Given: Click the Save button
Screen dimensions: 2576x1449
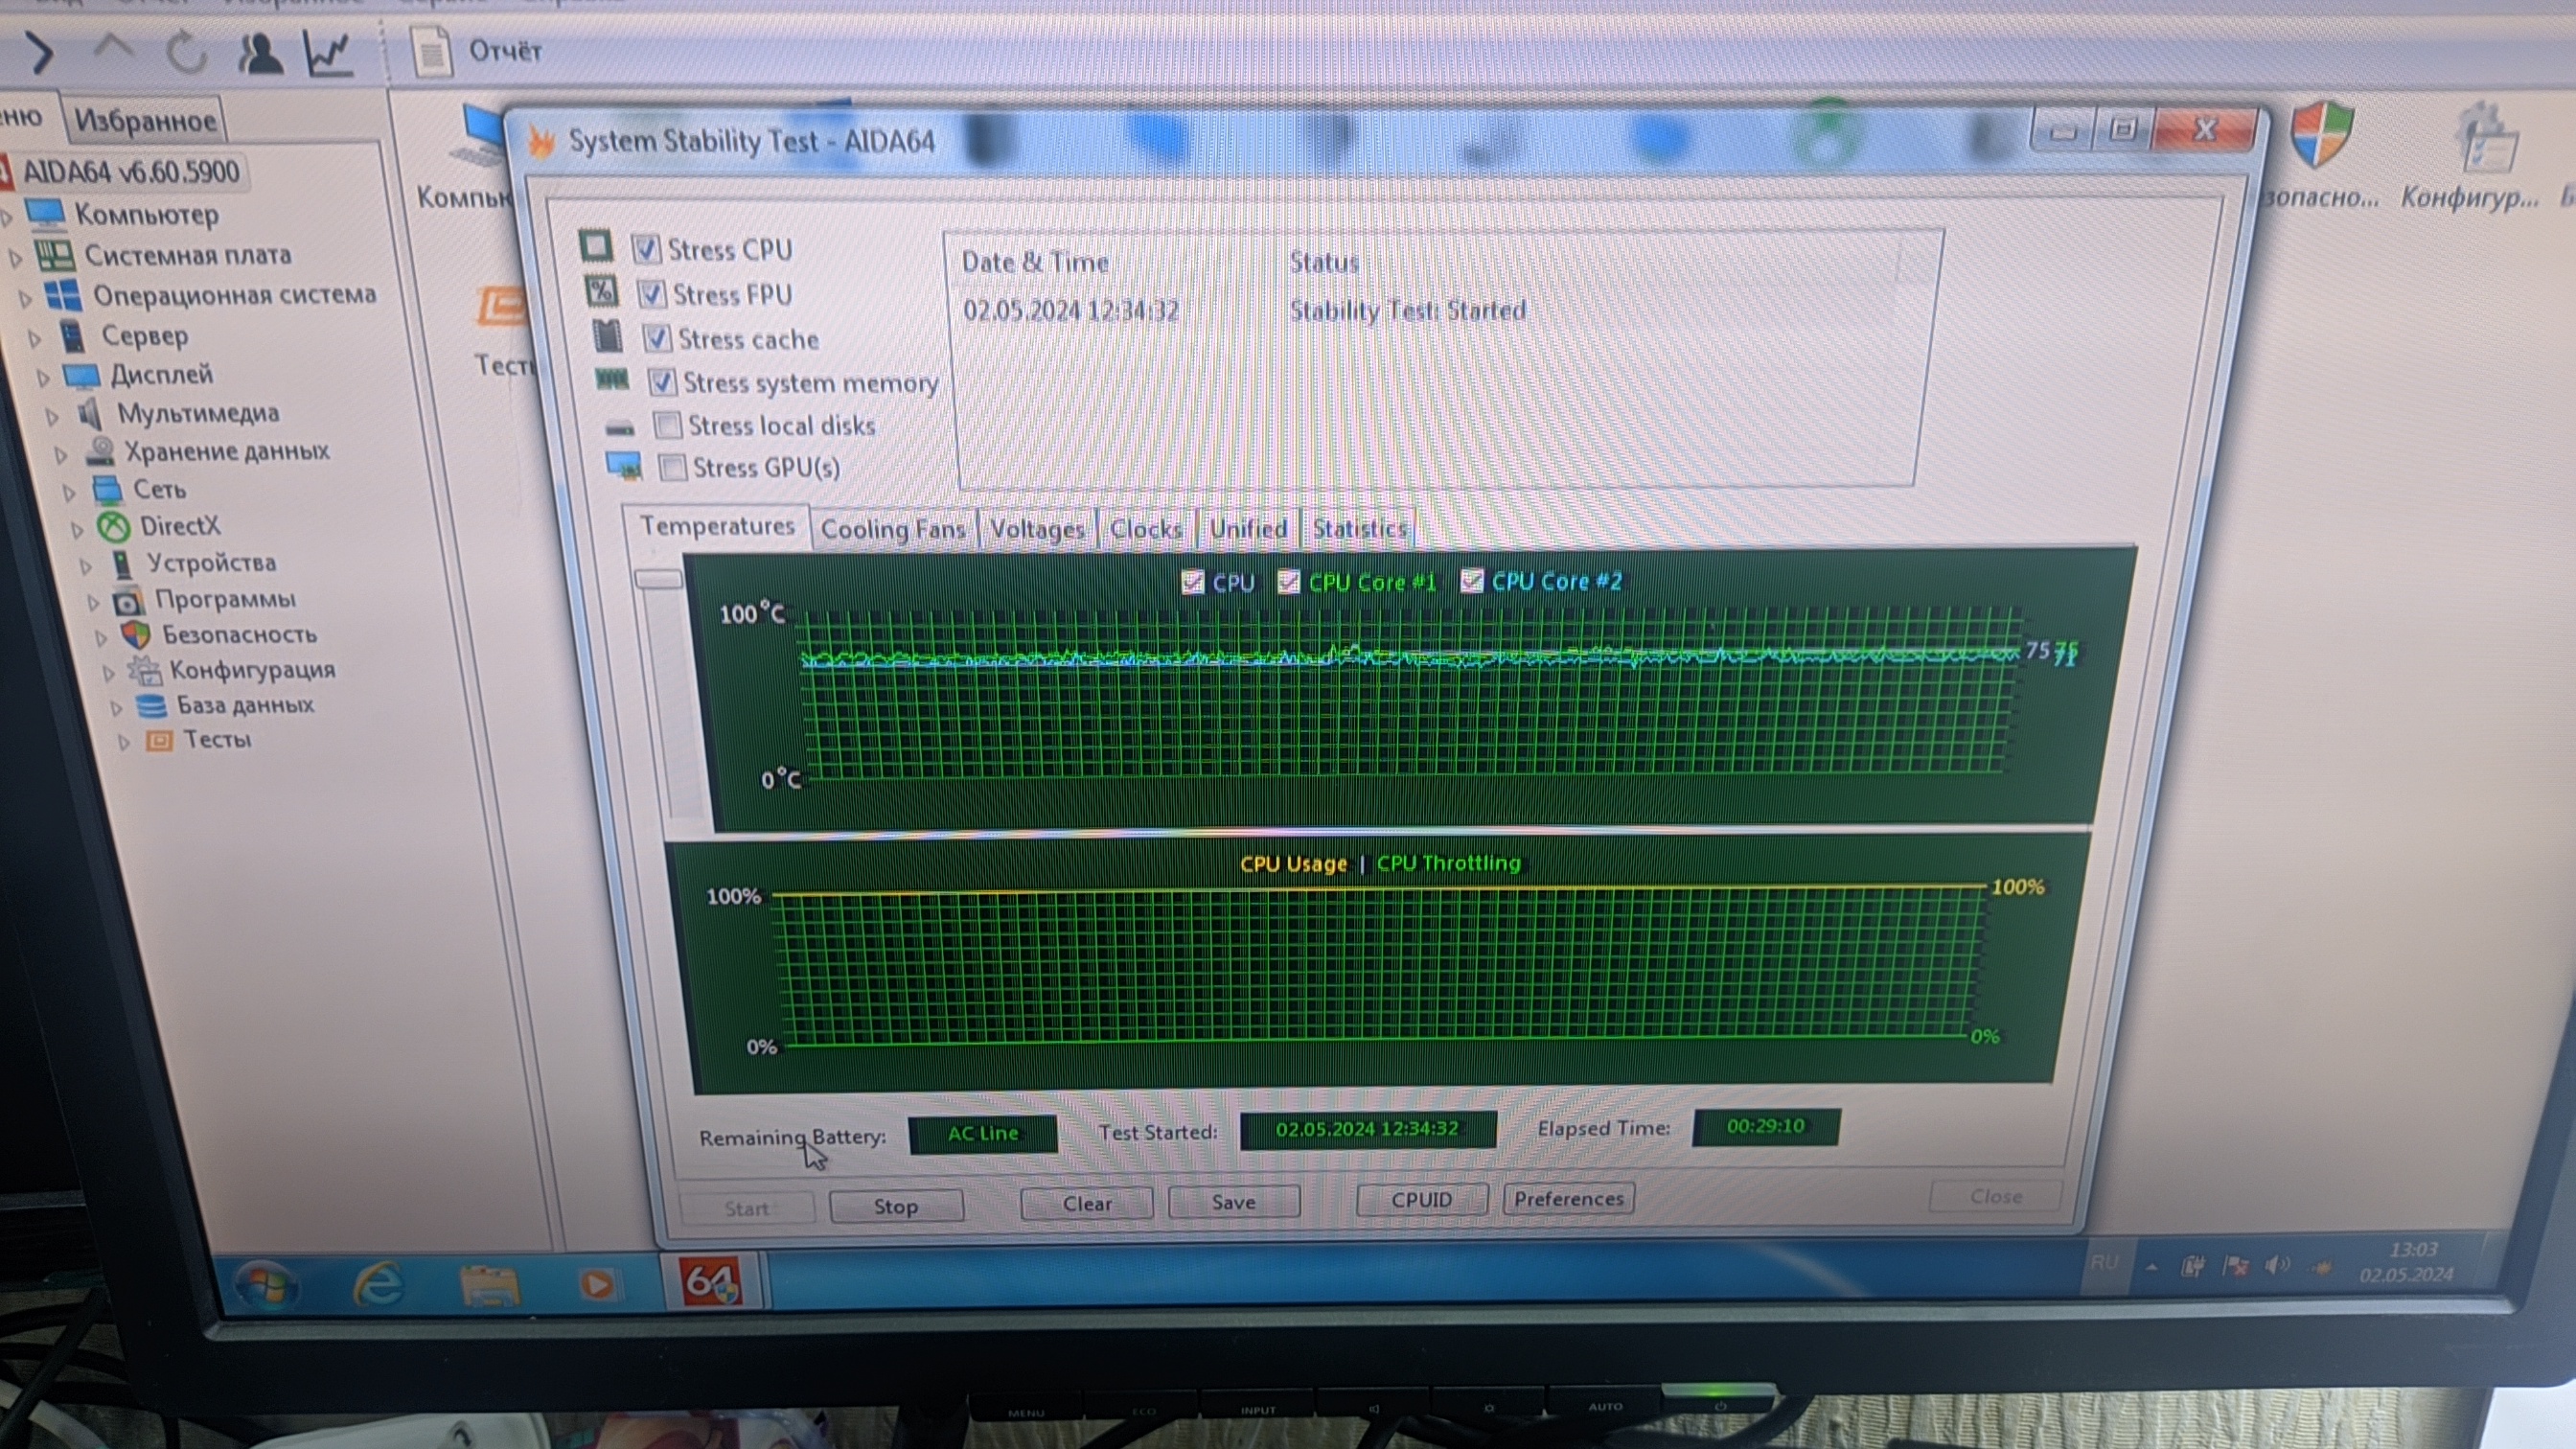Looking at the screenshot, I should click(x=1234, y=1202).
